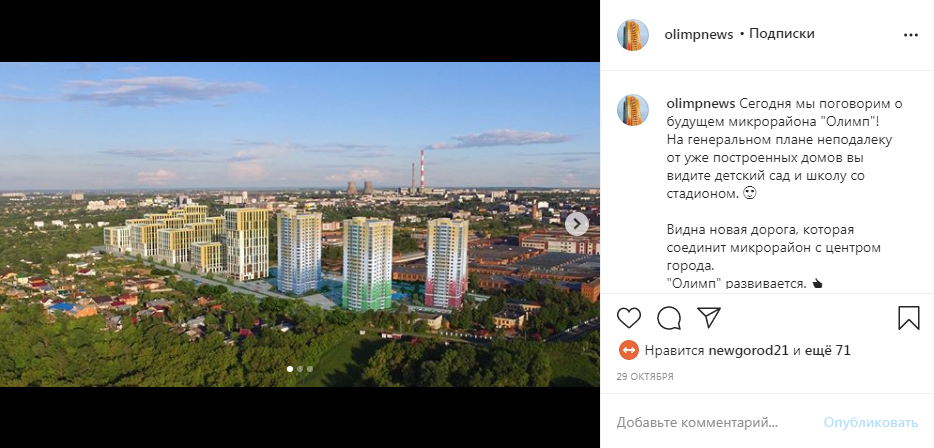Save post with the bookmark icon
This screenshot has width=934, height=448.
click(909, 318)
